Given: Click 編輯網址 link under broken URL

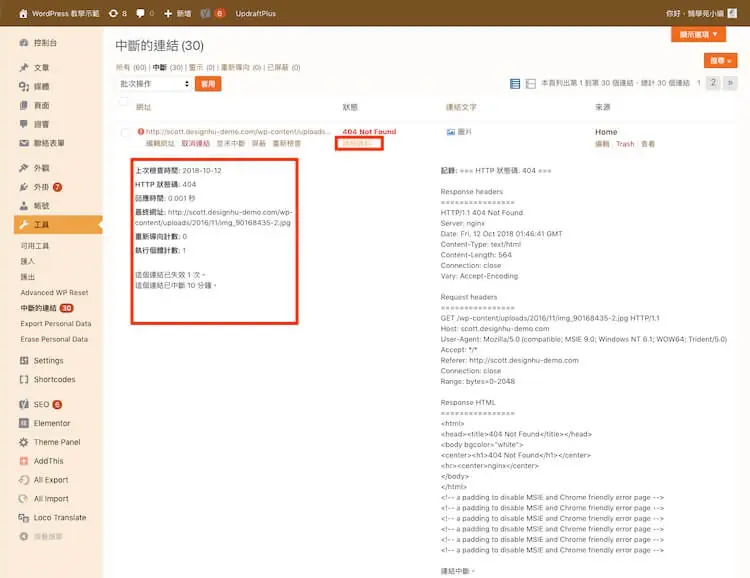Looking at the screenshot, I should coord(160,144).
